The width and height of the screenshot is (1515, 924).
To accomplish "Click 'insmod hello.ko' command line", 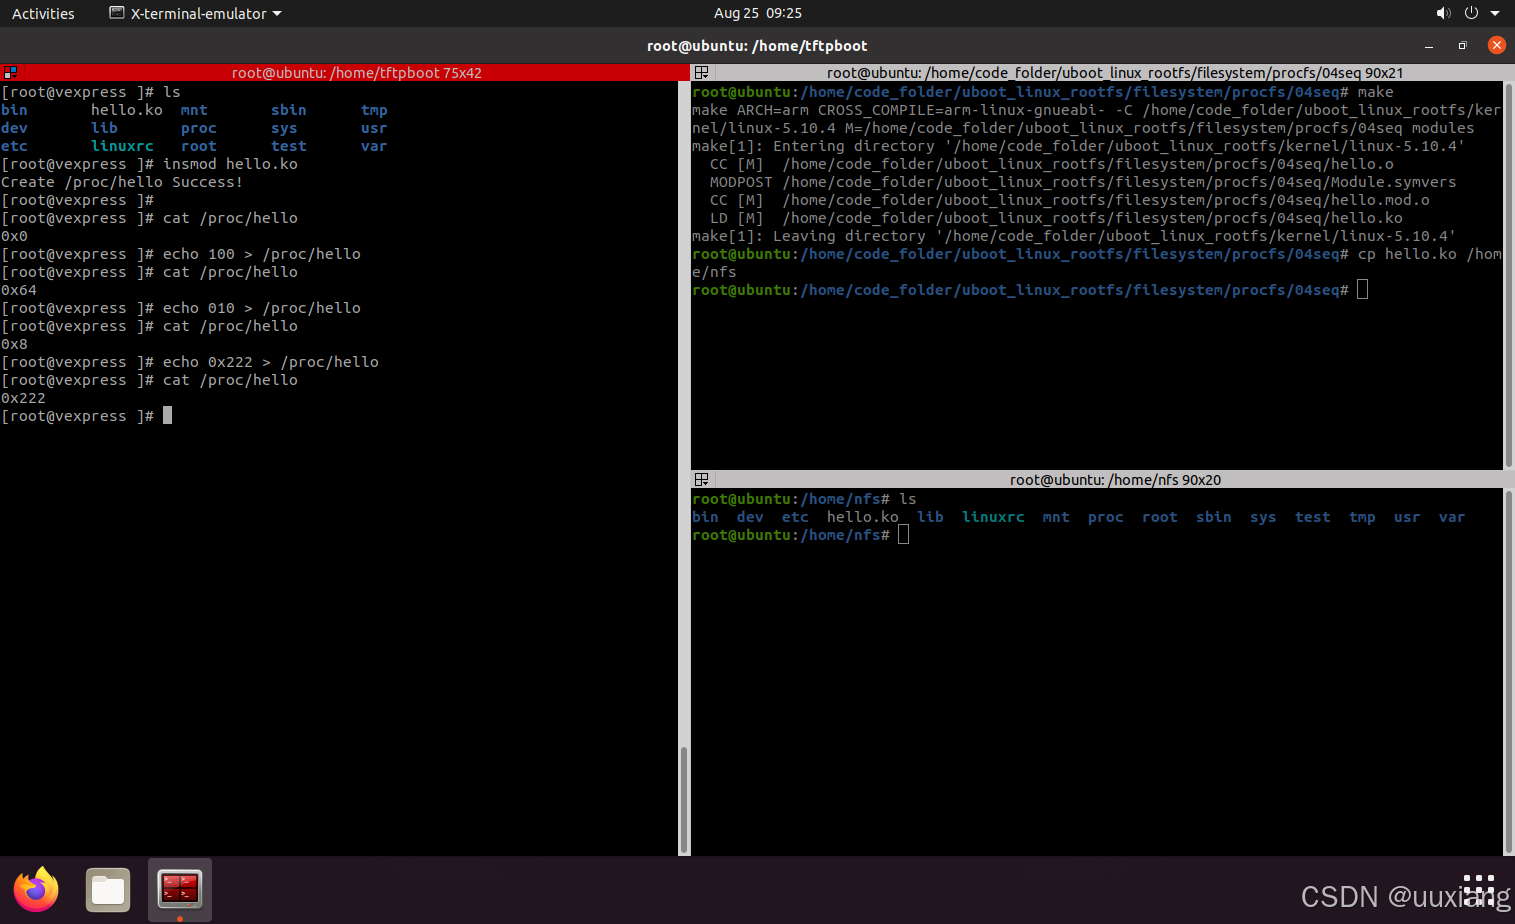I will pyautogui.click(x=150, y=164).
